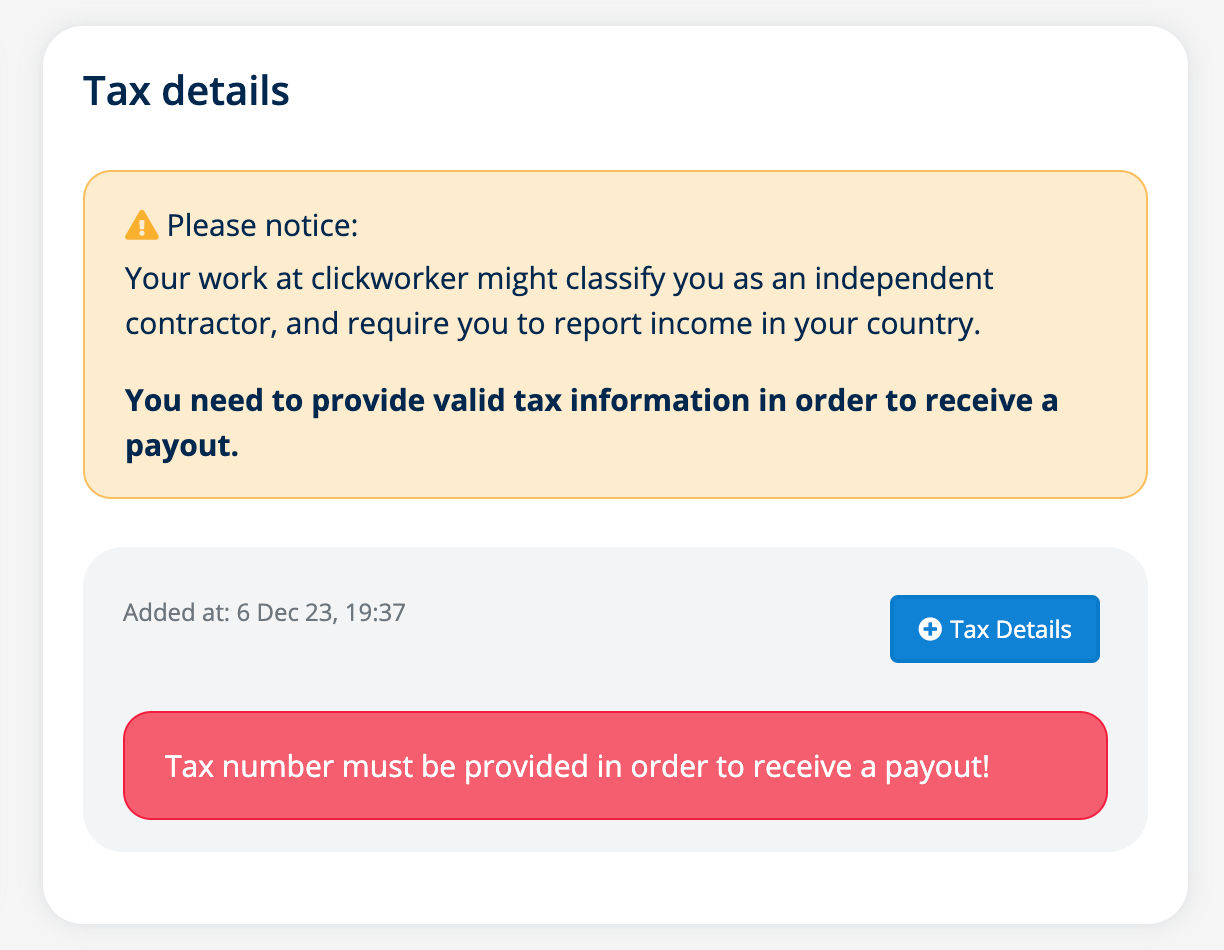Click the yellow 'Please notice' panel
The width and height of the screenshot is (1224, 950).
pos(616,333)
